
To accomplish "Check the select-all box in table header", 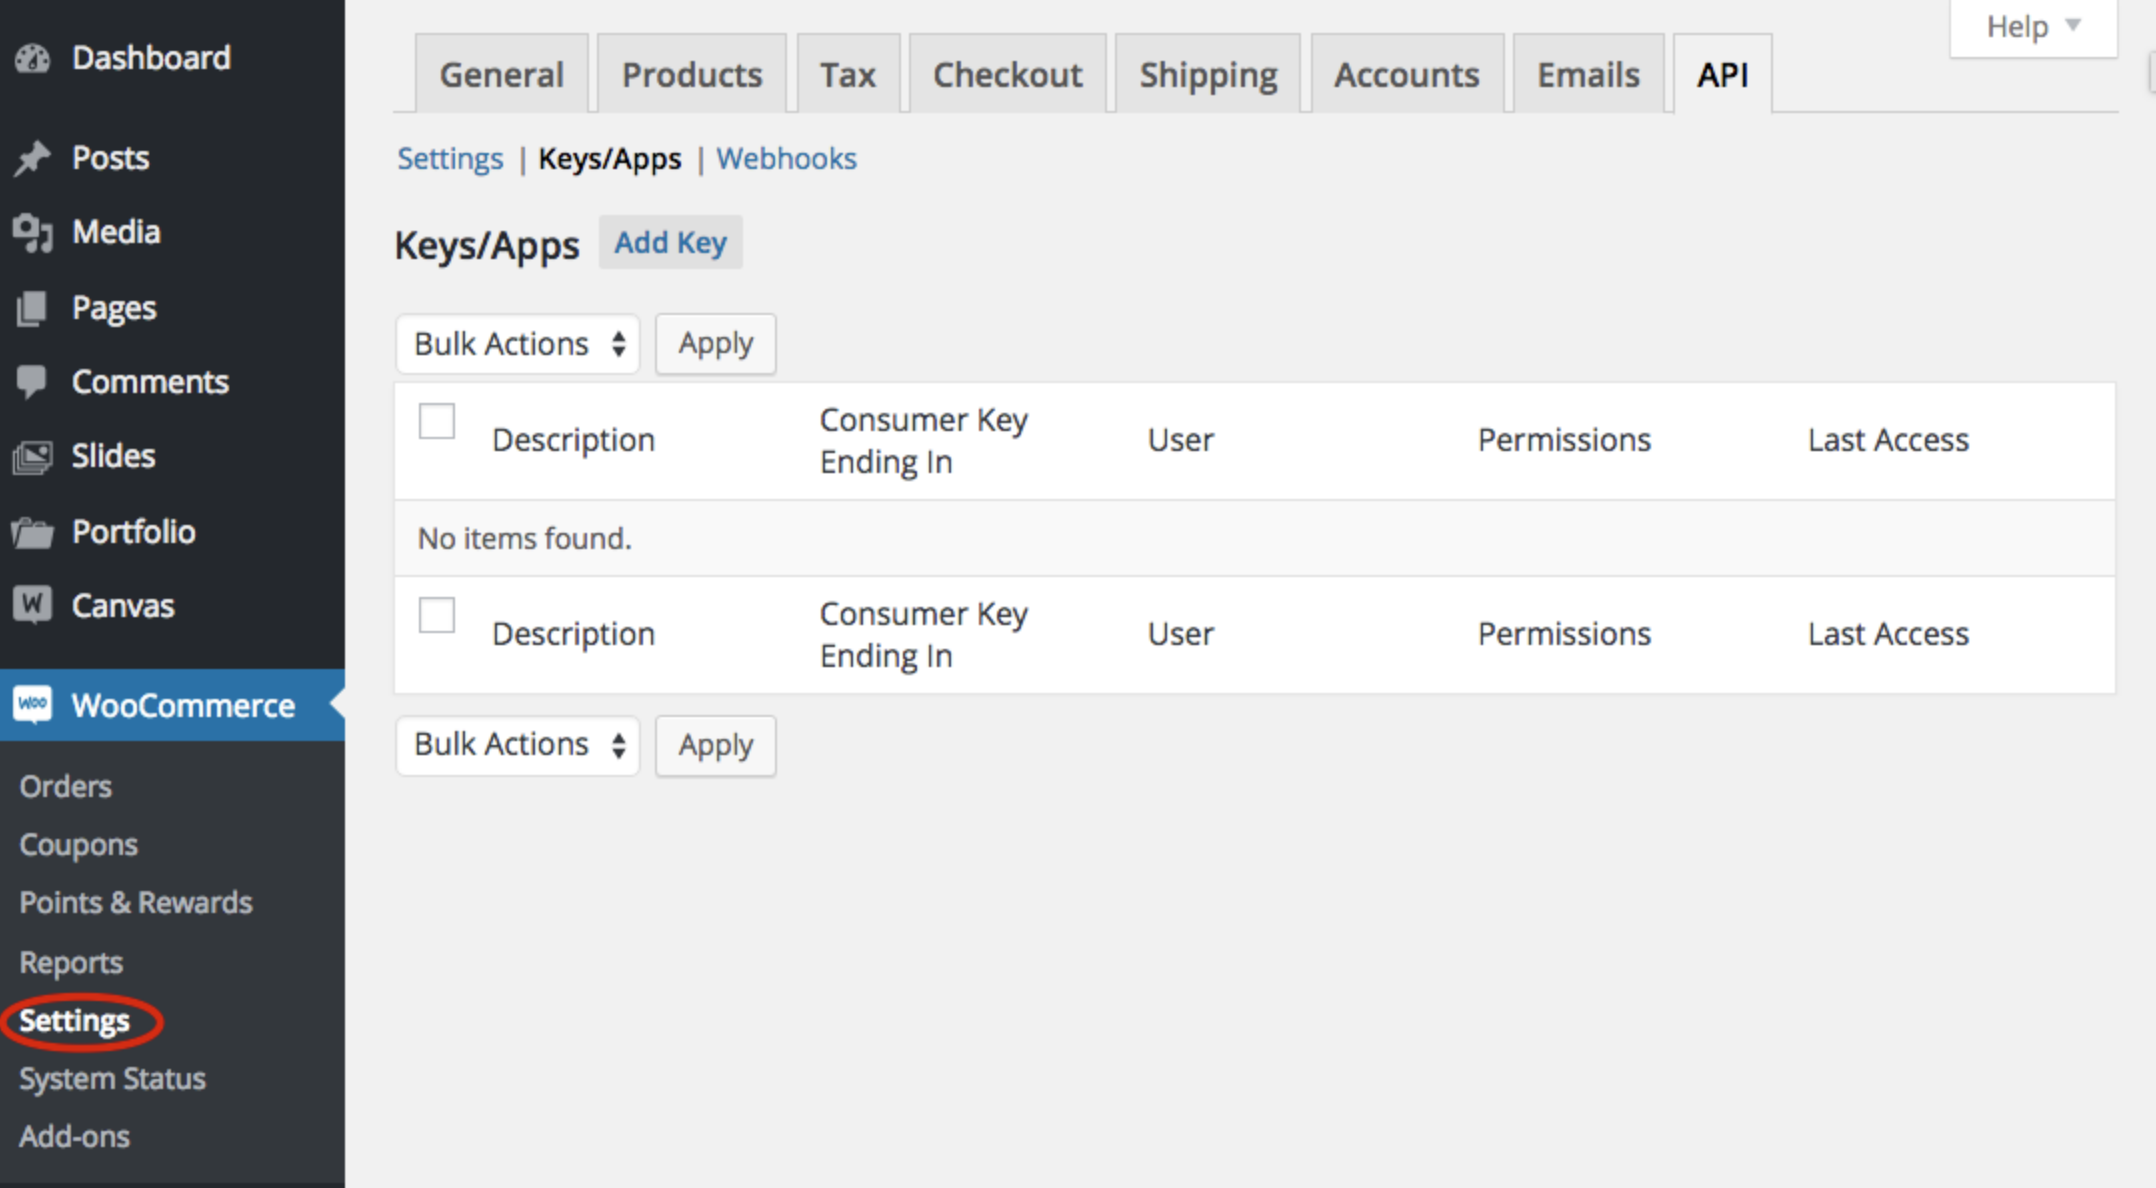I will point(437,421).
